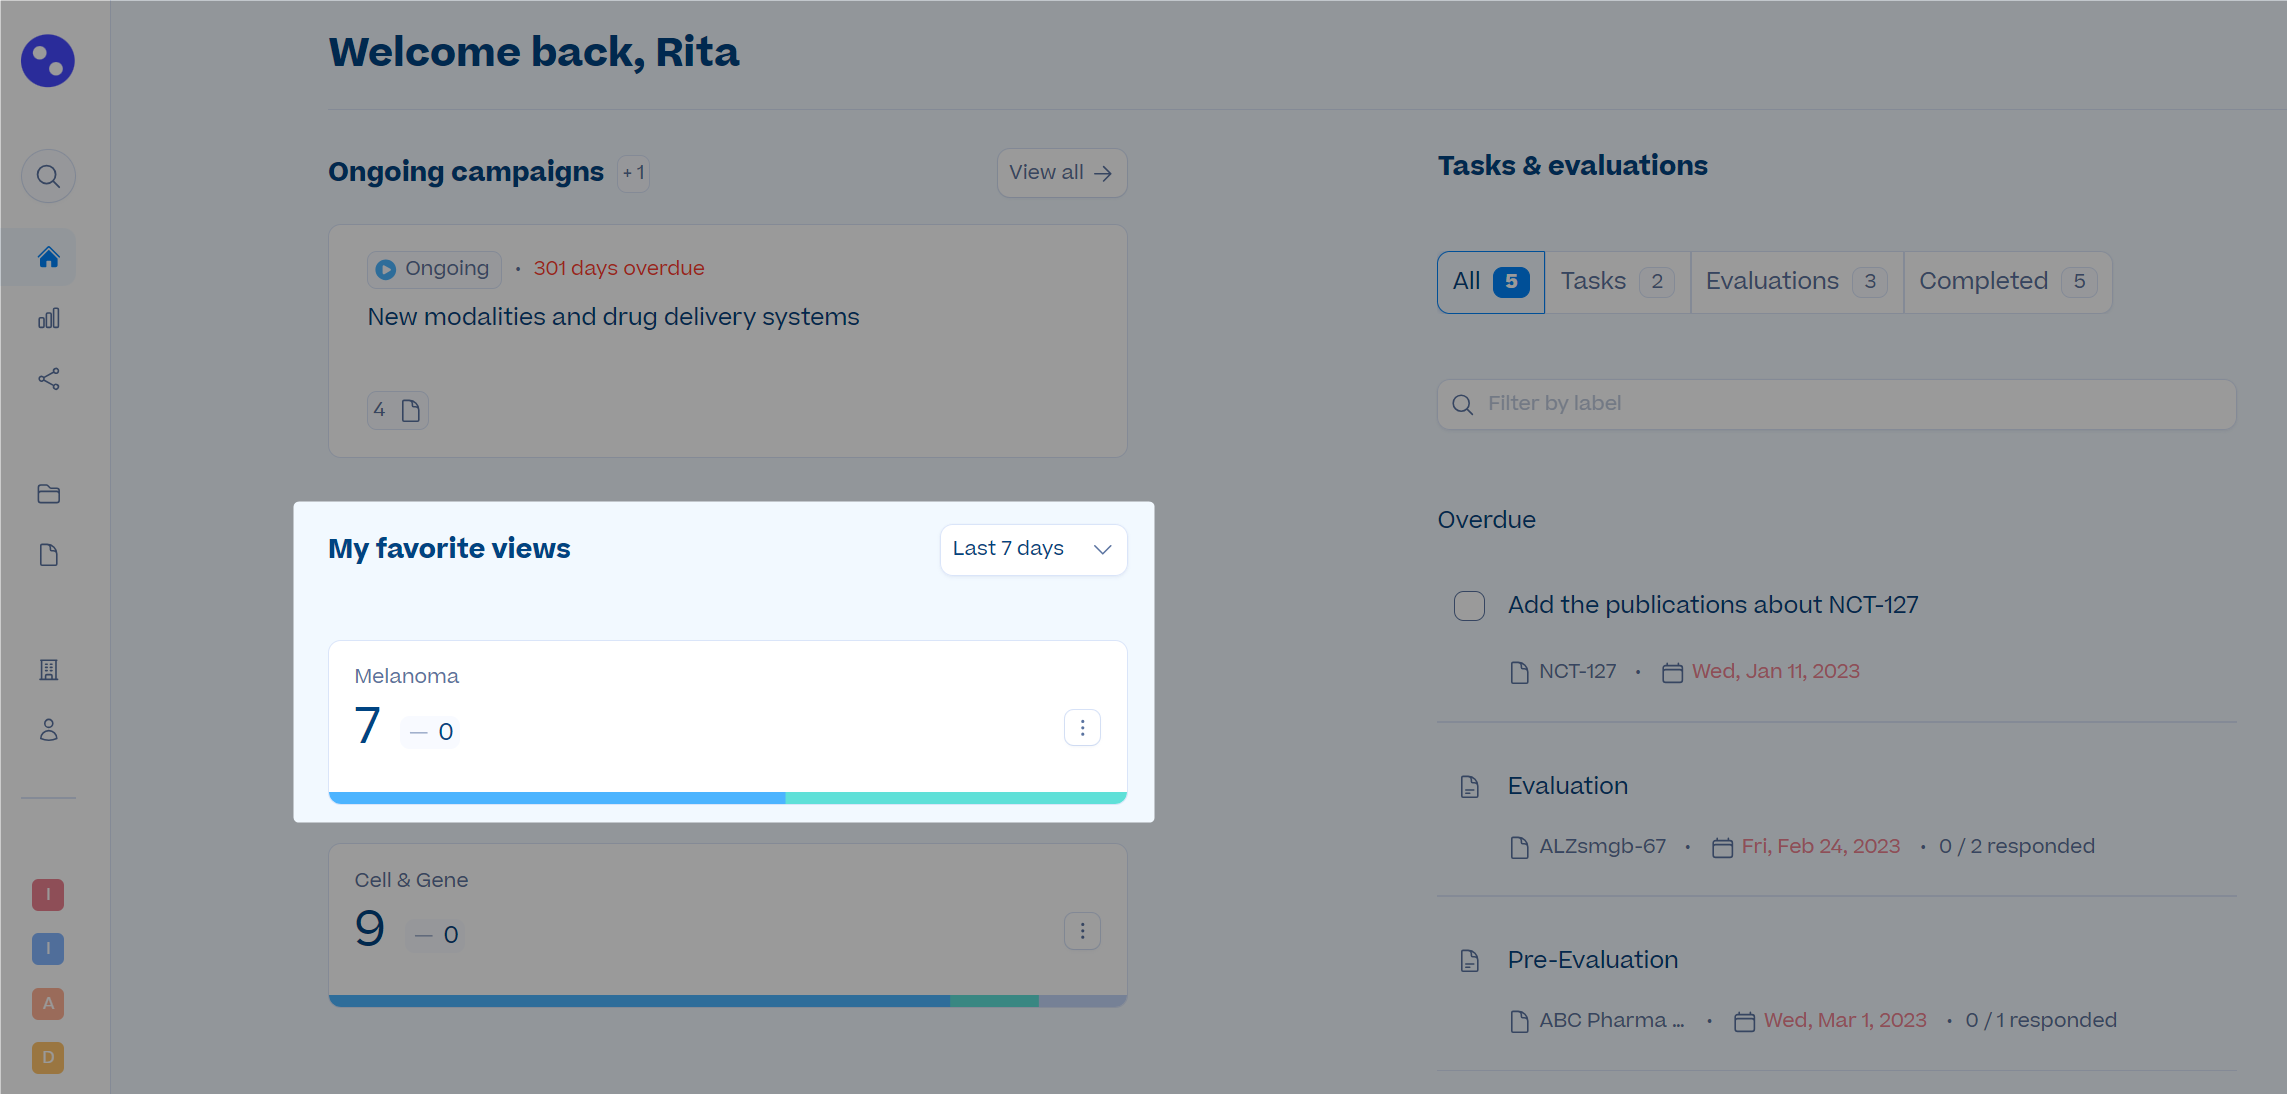
Task: Click the 'ALZsmgb-67' label
Action: tap(1602, 846)
